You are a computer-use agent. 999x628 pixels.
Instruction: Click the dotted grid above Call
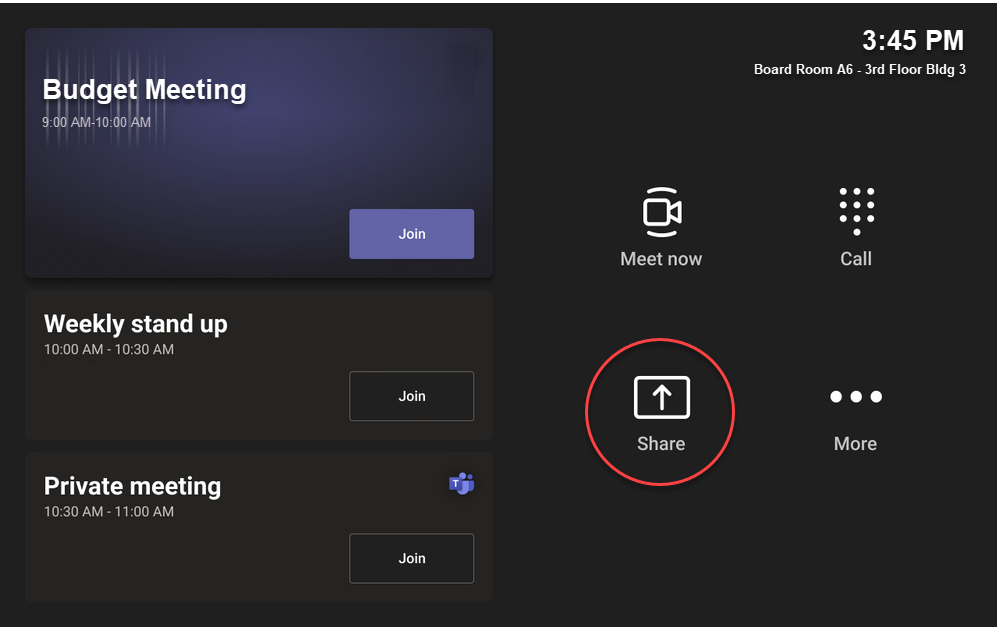[x=856, y=210]
